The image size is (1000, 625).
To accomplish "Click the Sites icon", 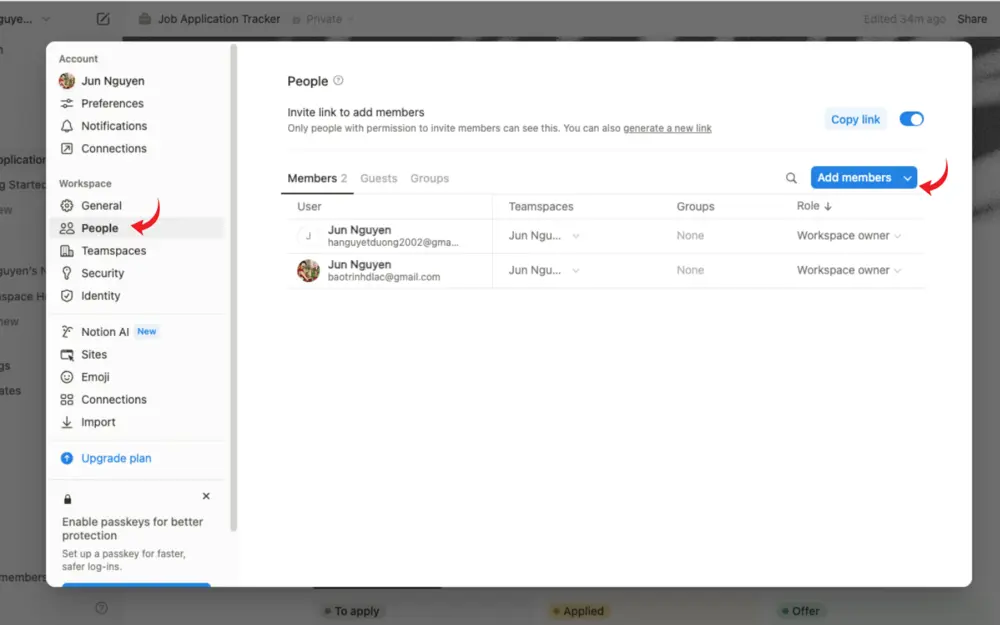I will pyautogui.click(x=67, y=355).
